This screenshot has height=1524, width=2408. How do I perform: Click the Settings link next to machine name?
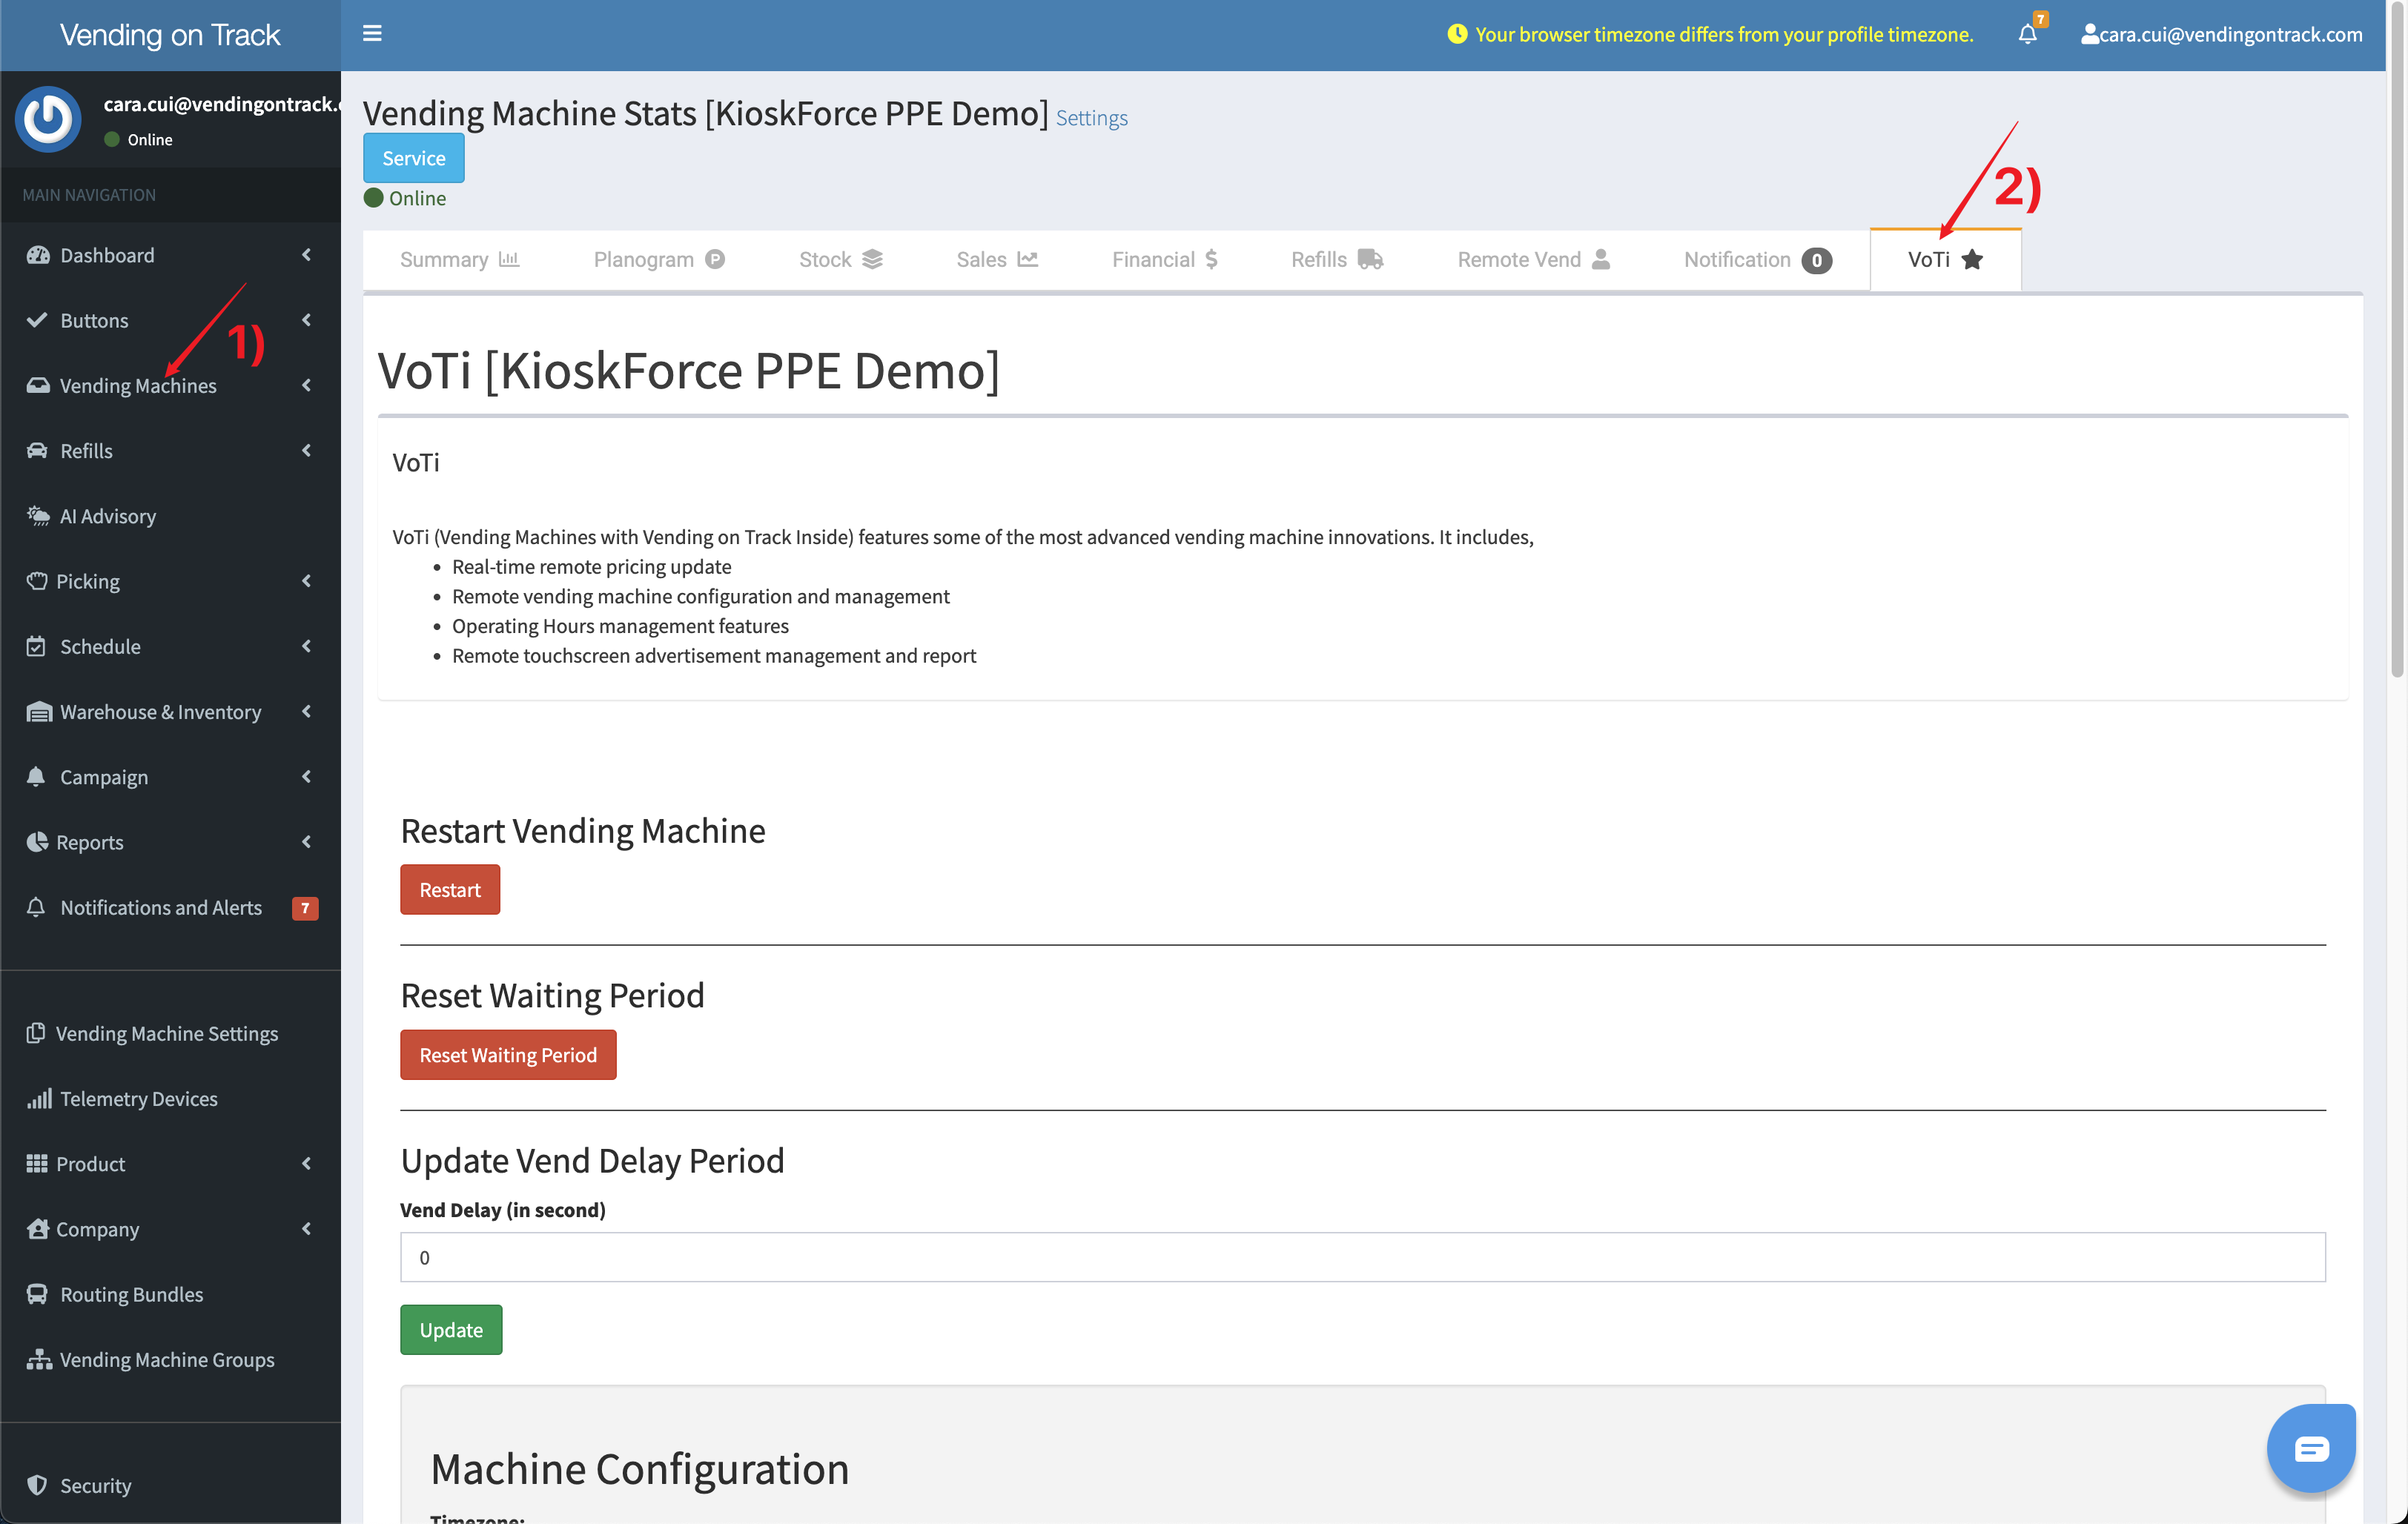pyautogui.click(x=1091, y=116)
